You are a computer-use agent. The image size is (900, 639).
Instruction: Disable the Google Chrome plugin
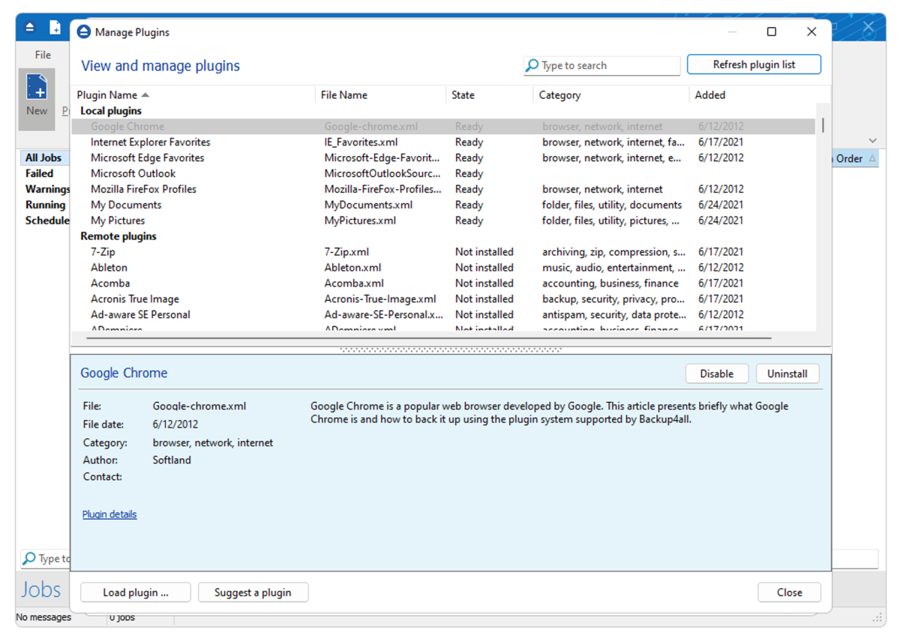coord(716,374)
